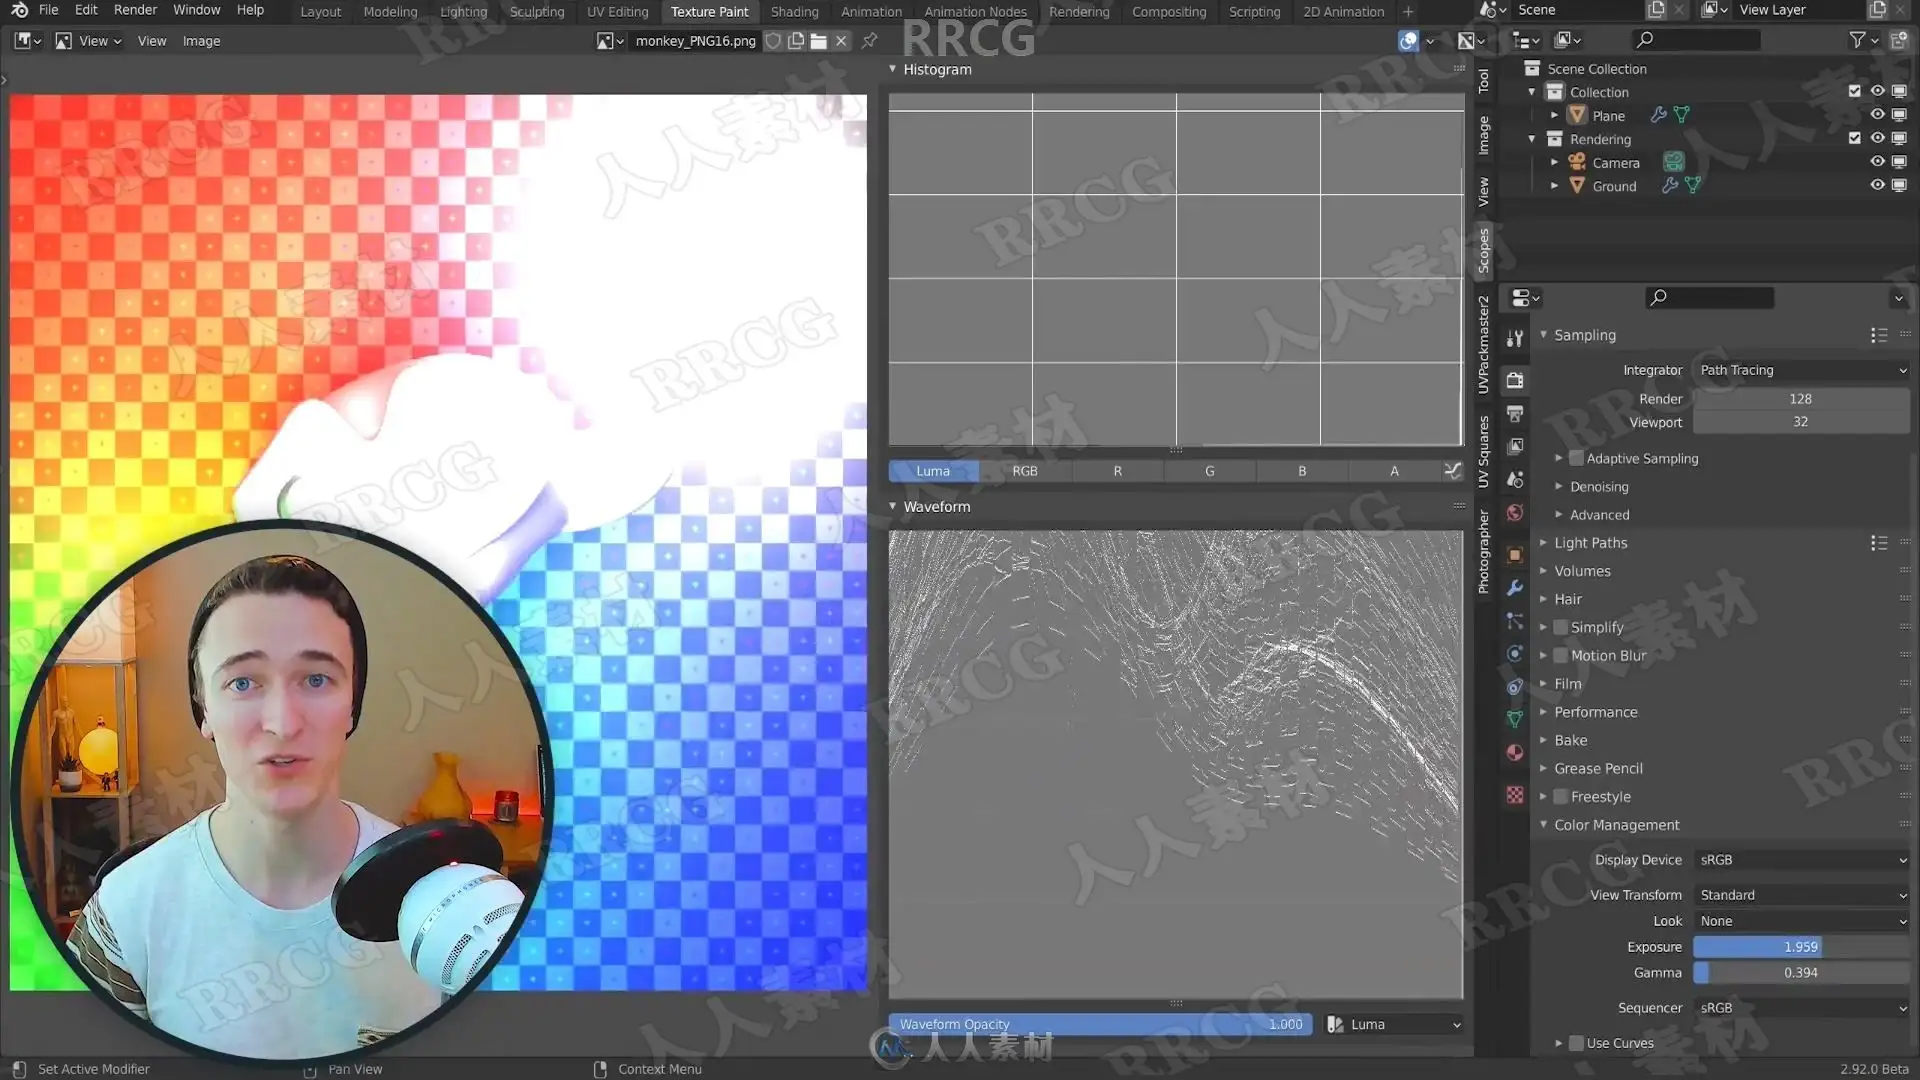The image size is (1920, 1080).
Task: Open the Scopes sidebar tab
Action: [x=1483, y=250]
